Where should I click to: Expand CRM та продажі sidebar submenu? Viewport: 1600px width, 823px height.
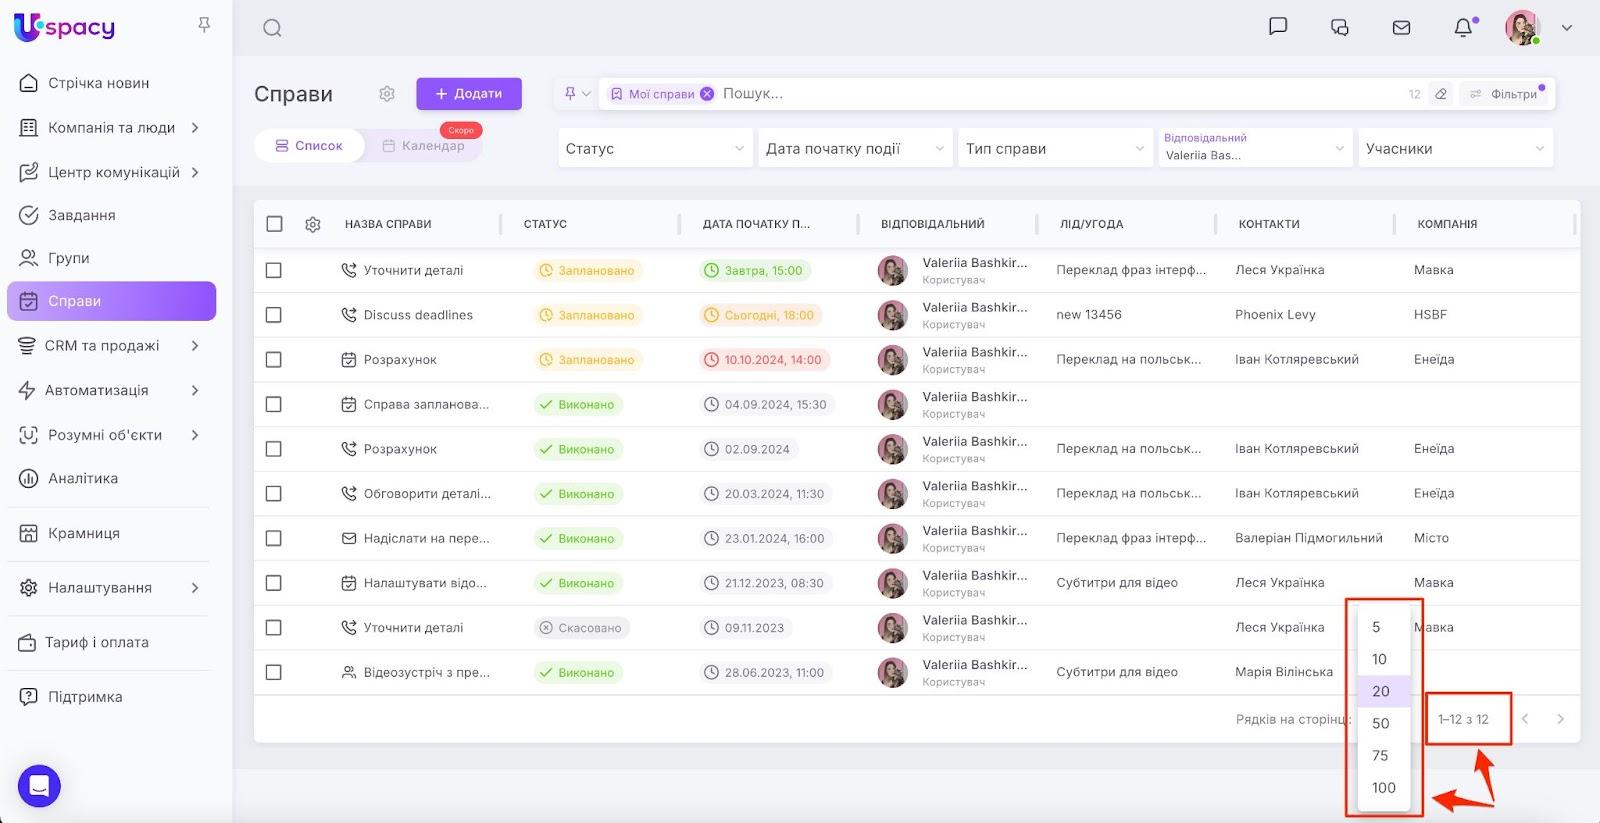pyautogui.click(x=195, y=346)
